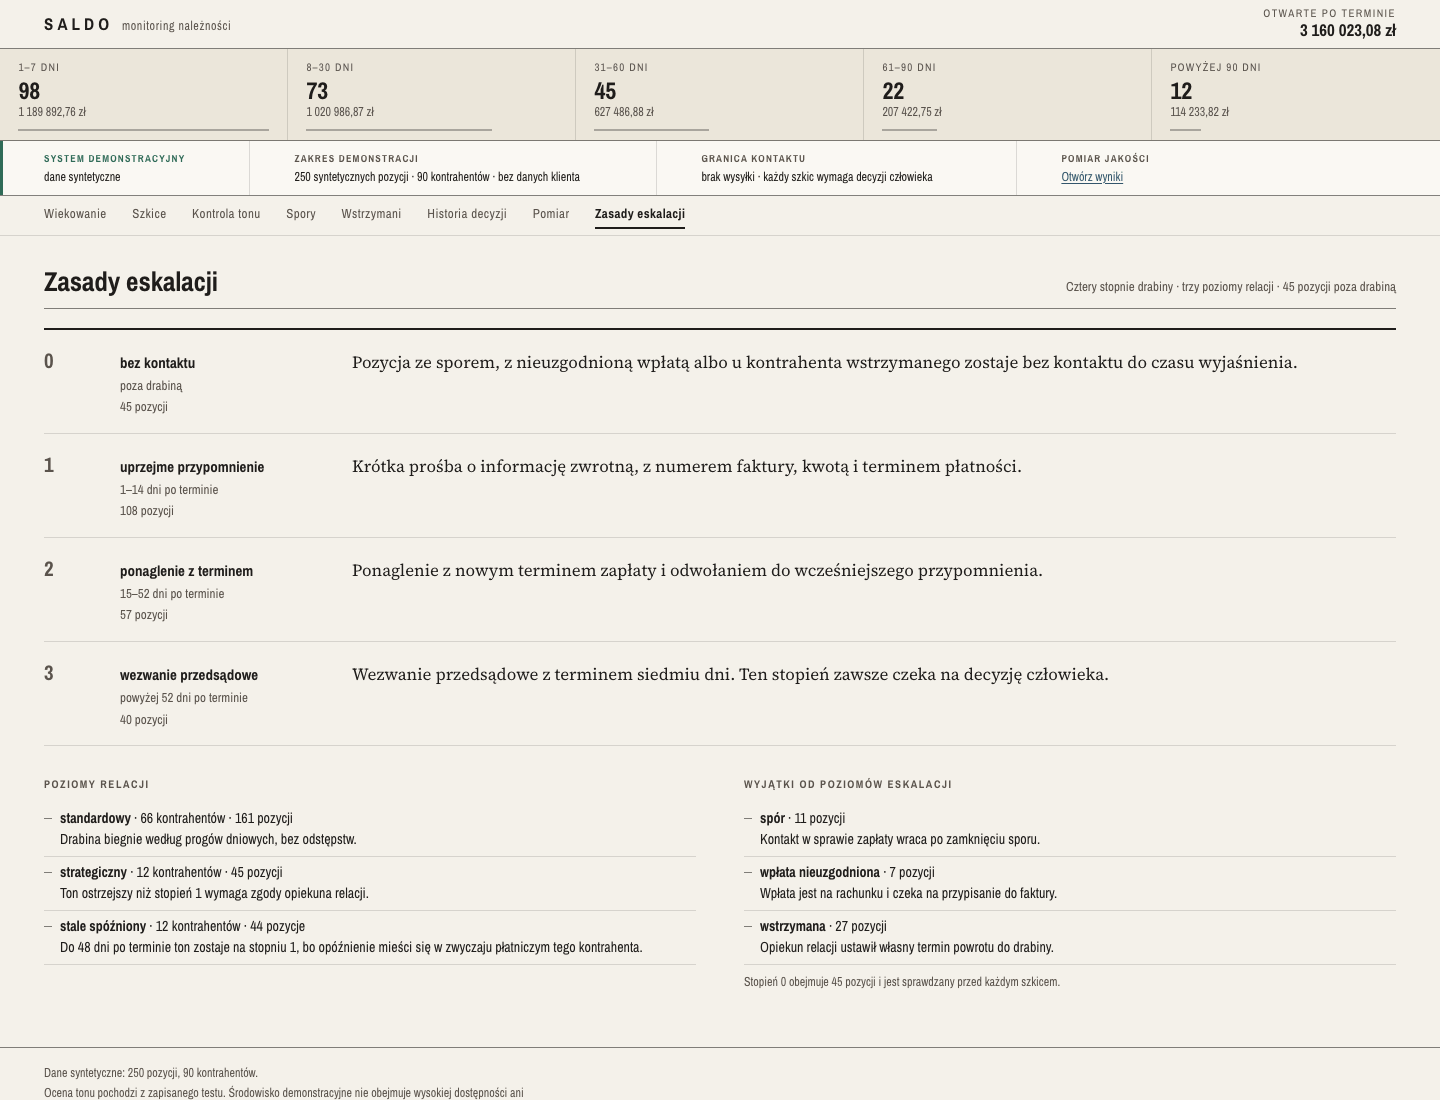Open the Powyżej 90 dni bucket

[x=1296, y=94]
